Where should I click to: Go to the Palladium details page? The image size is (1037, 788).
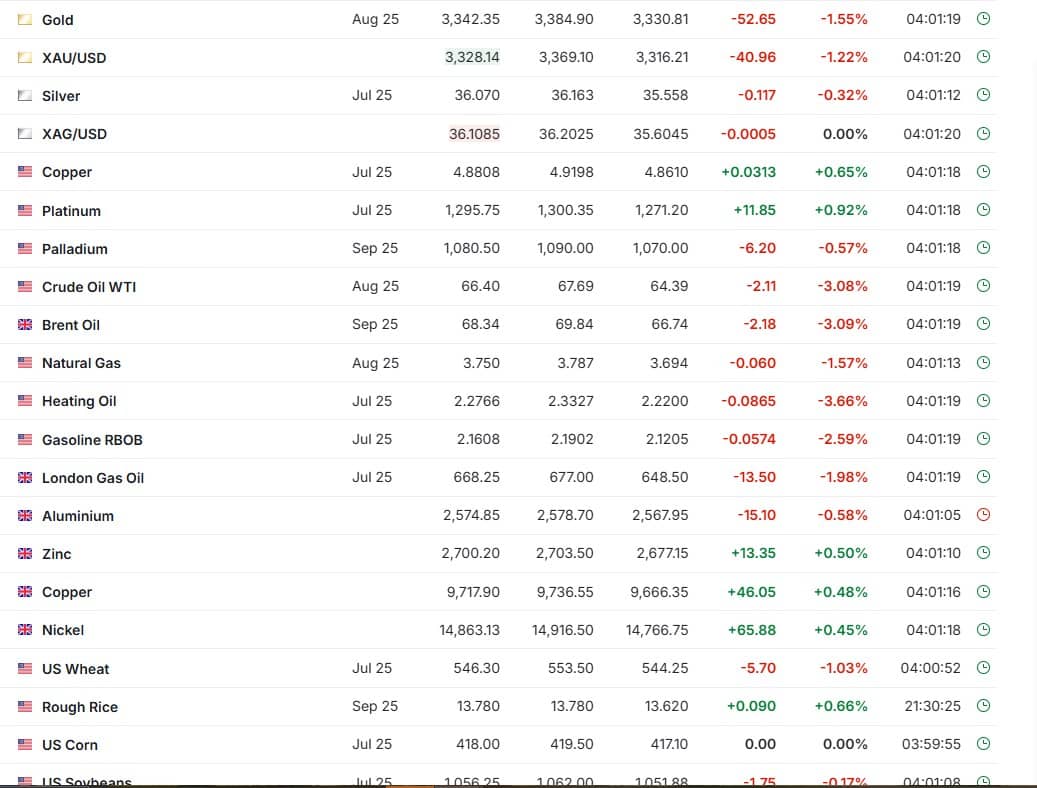[x=75, y=249]
